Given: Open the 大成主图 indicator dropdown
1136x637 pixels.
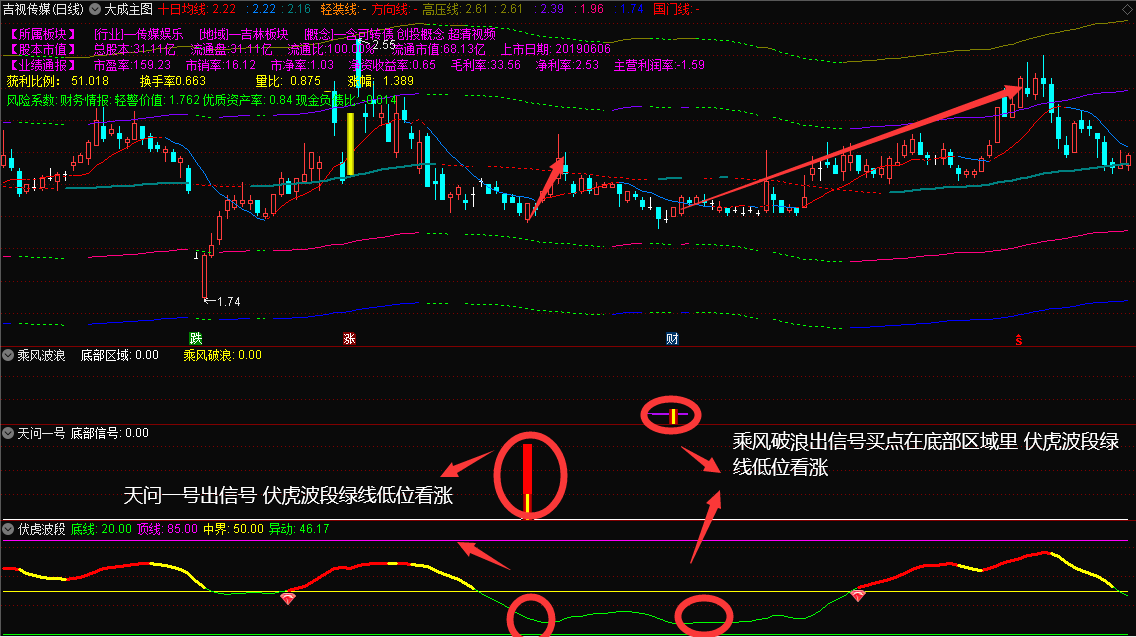Looking at the screenshot, I should click(96, 9).
